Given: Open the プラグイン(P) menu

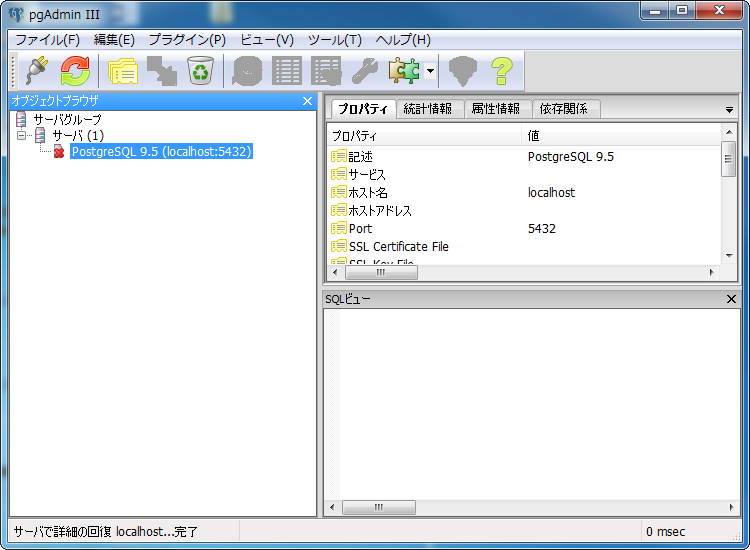Looking at the screenshot, I should [x=187, y=40].
